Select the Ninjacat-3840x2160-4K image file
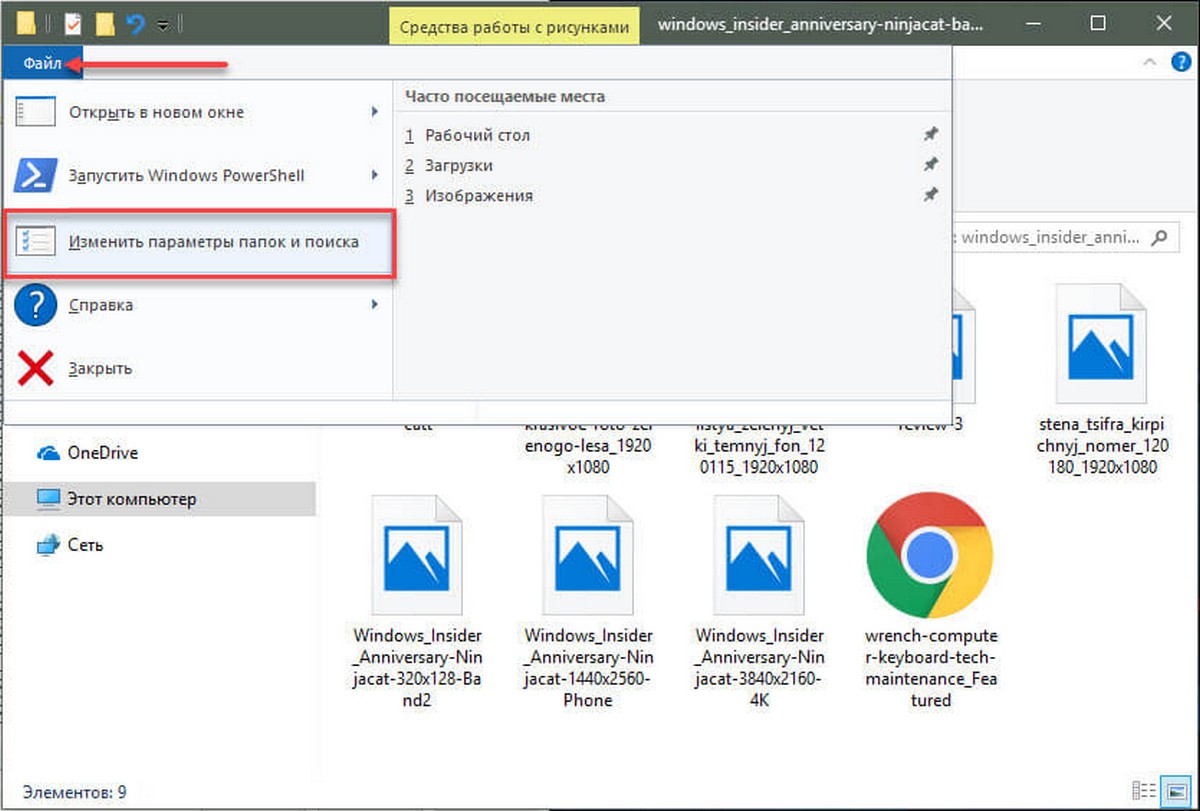Screen dimensions: 1200x811 point(760,600)
